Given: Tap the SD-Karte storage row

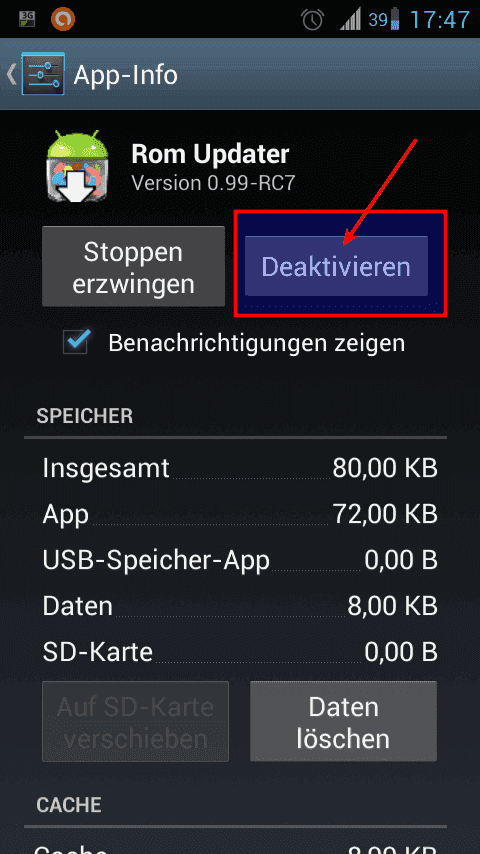Looking at the screenshot, I should point(240,651).
